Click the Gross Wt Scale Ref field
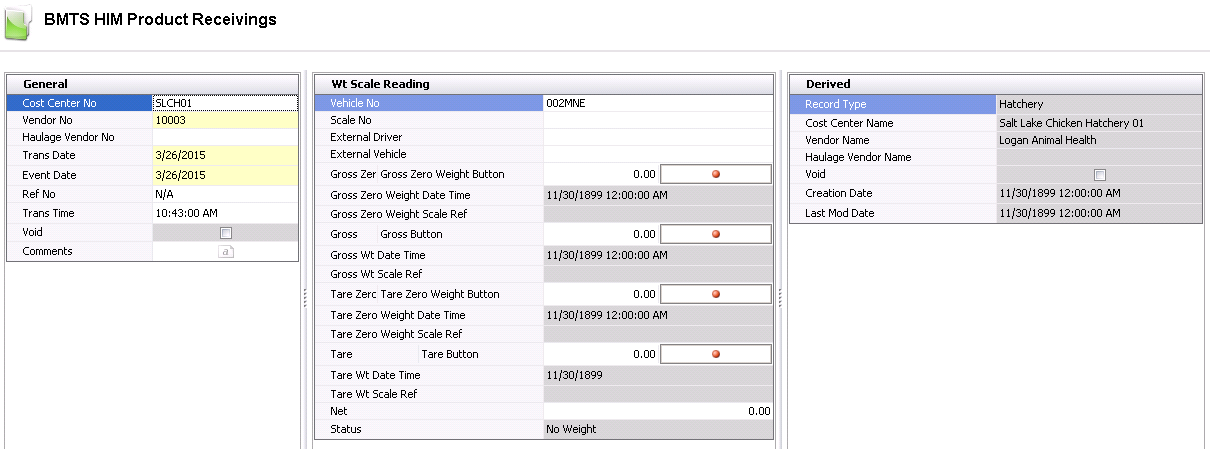The image size is (1210, 449). pos(658,274)
